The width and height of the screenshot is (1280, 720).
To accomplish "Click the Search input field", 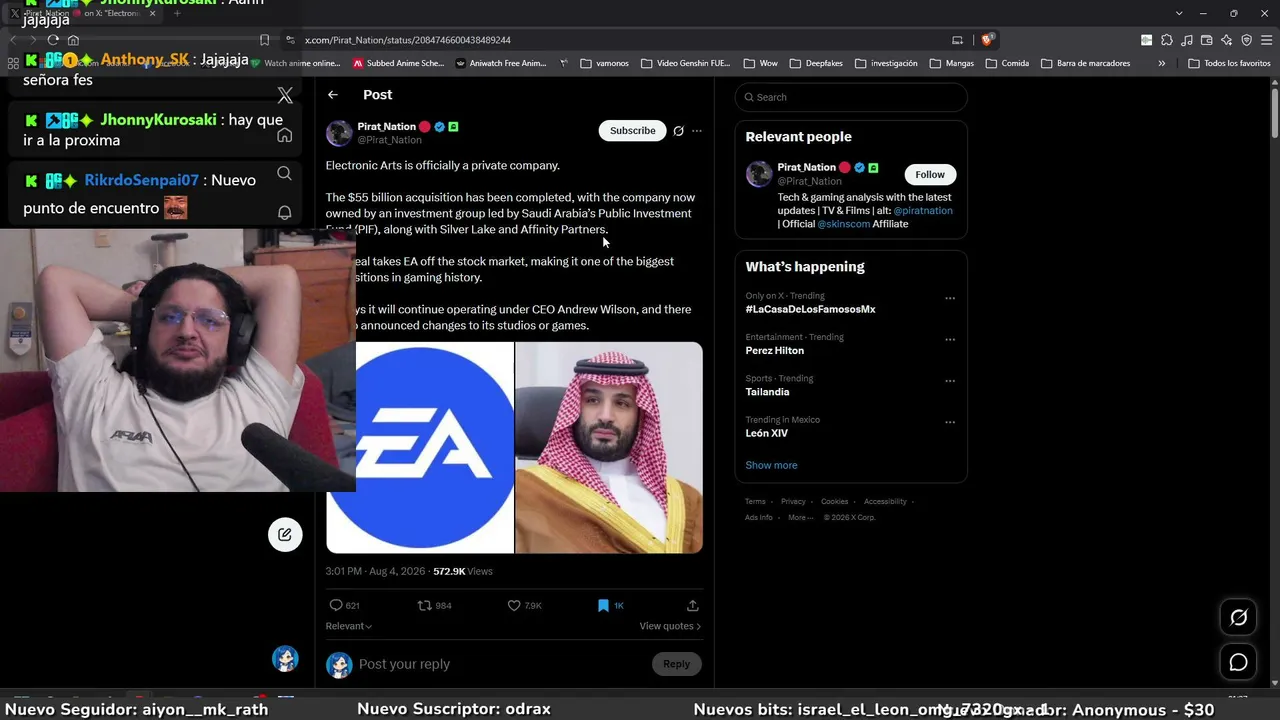I will pos(851,97).
